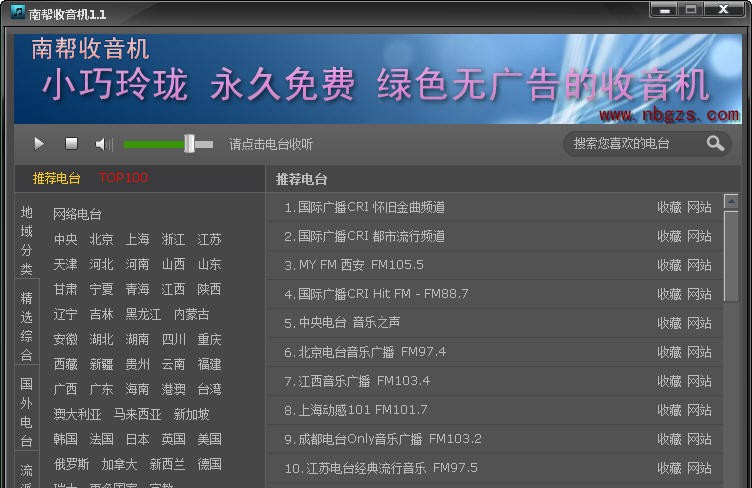This screenshot has height=488, width=752.
Task: Open the 澳大利亚 stations
Action: click(77, 414)
